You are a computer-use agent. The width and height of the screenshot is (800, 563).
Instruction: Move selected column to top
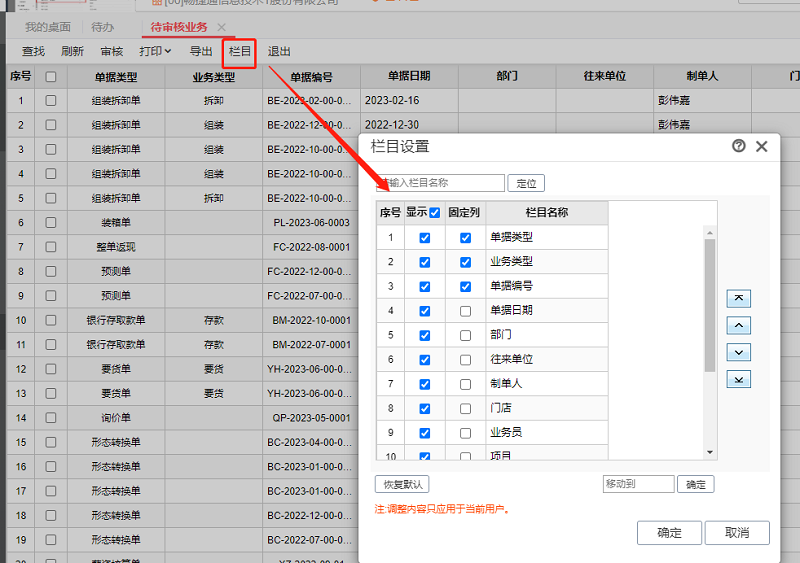coord(739,298)
